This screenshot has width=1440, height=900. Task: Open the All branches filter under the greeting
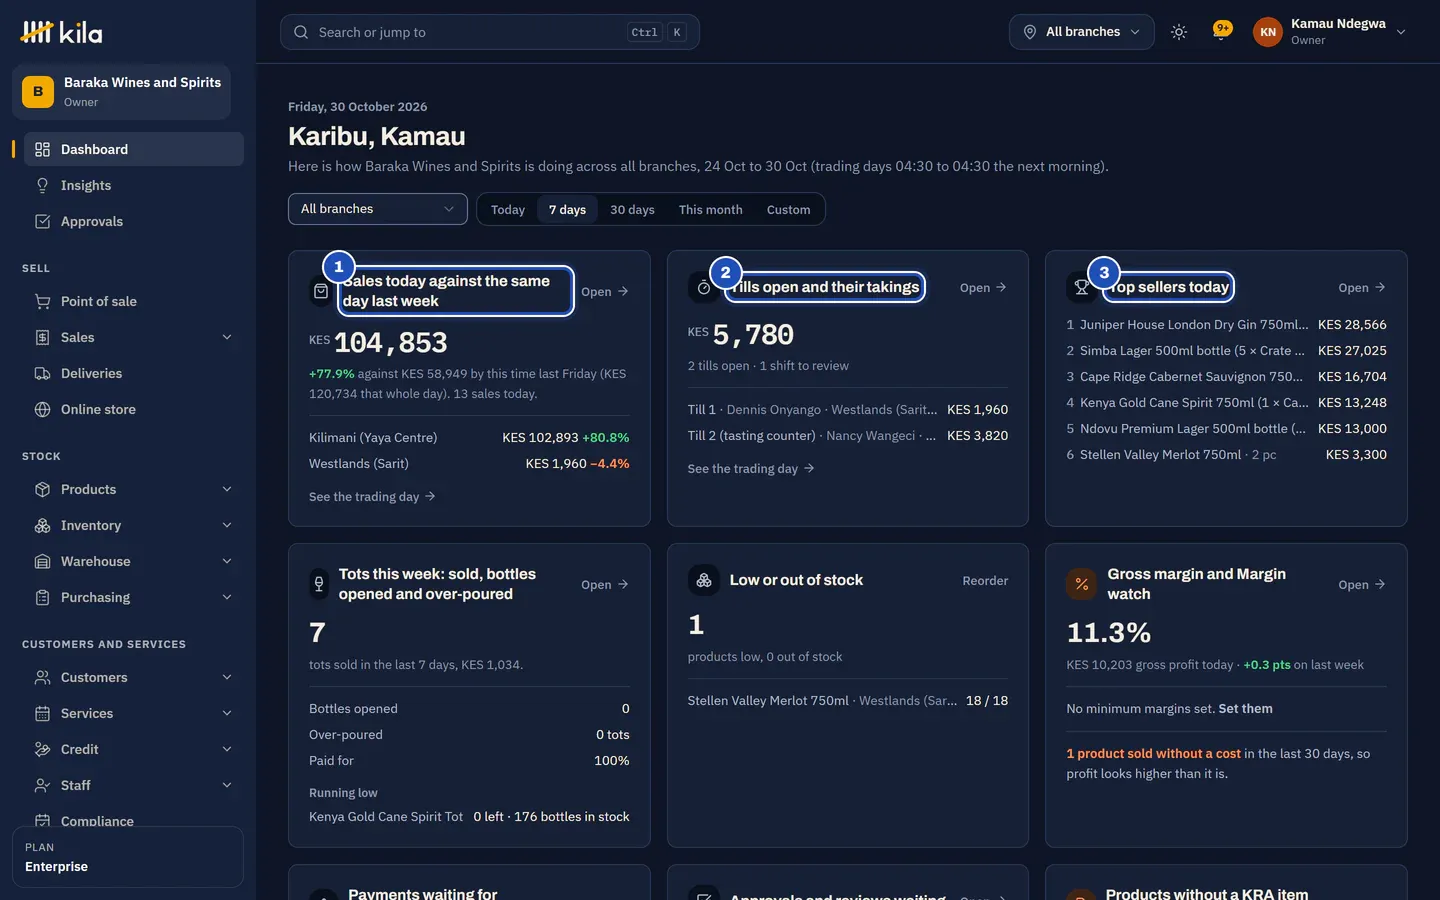(x=378, y=209)
